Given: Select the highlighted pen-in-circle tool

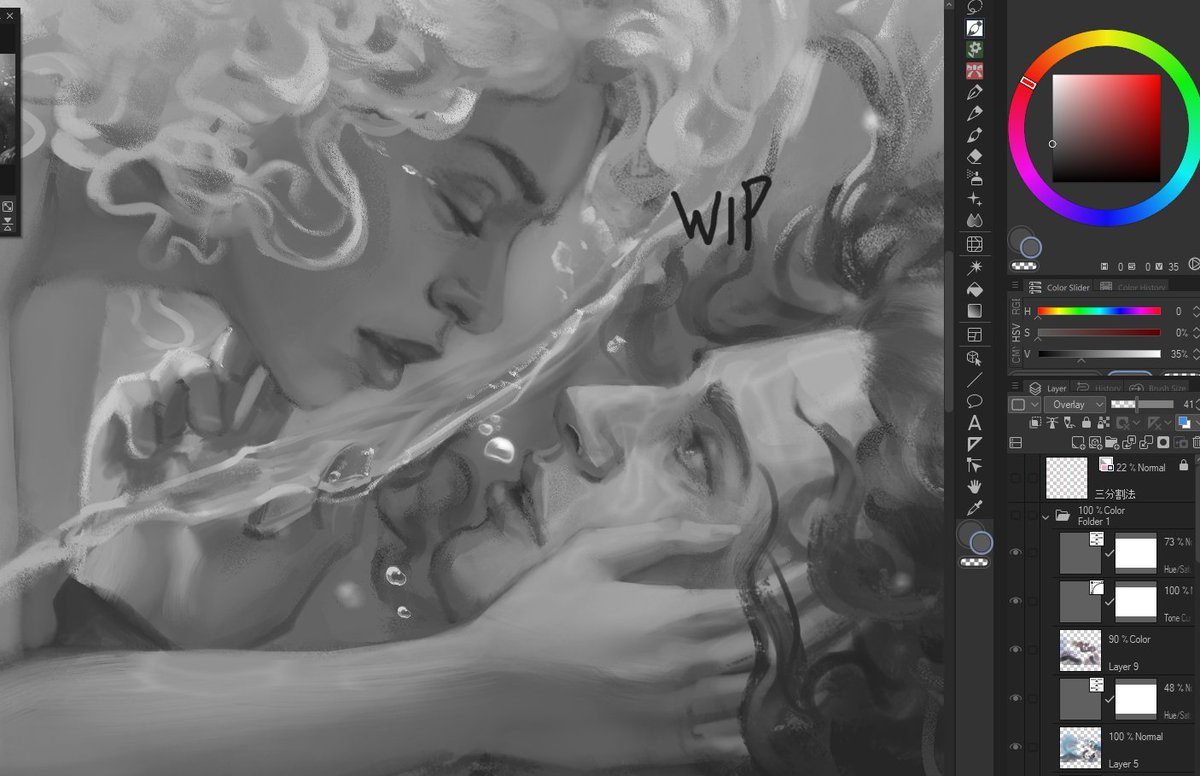Looking at the screenshot, I should point(975,28).
